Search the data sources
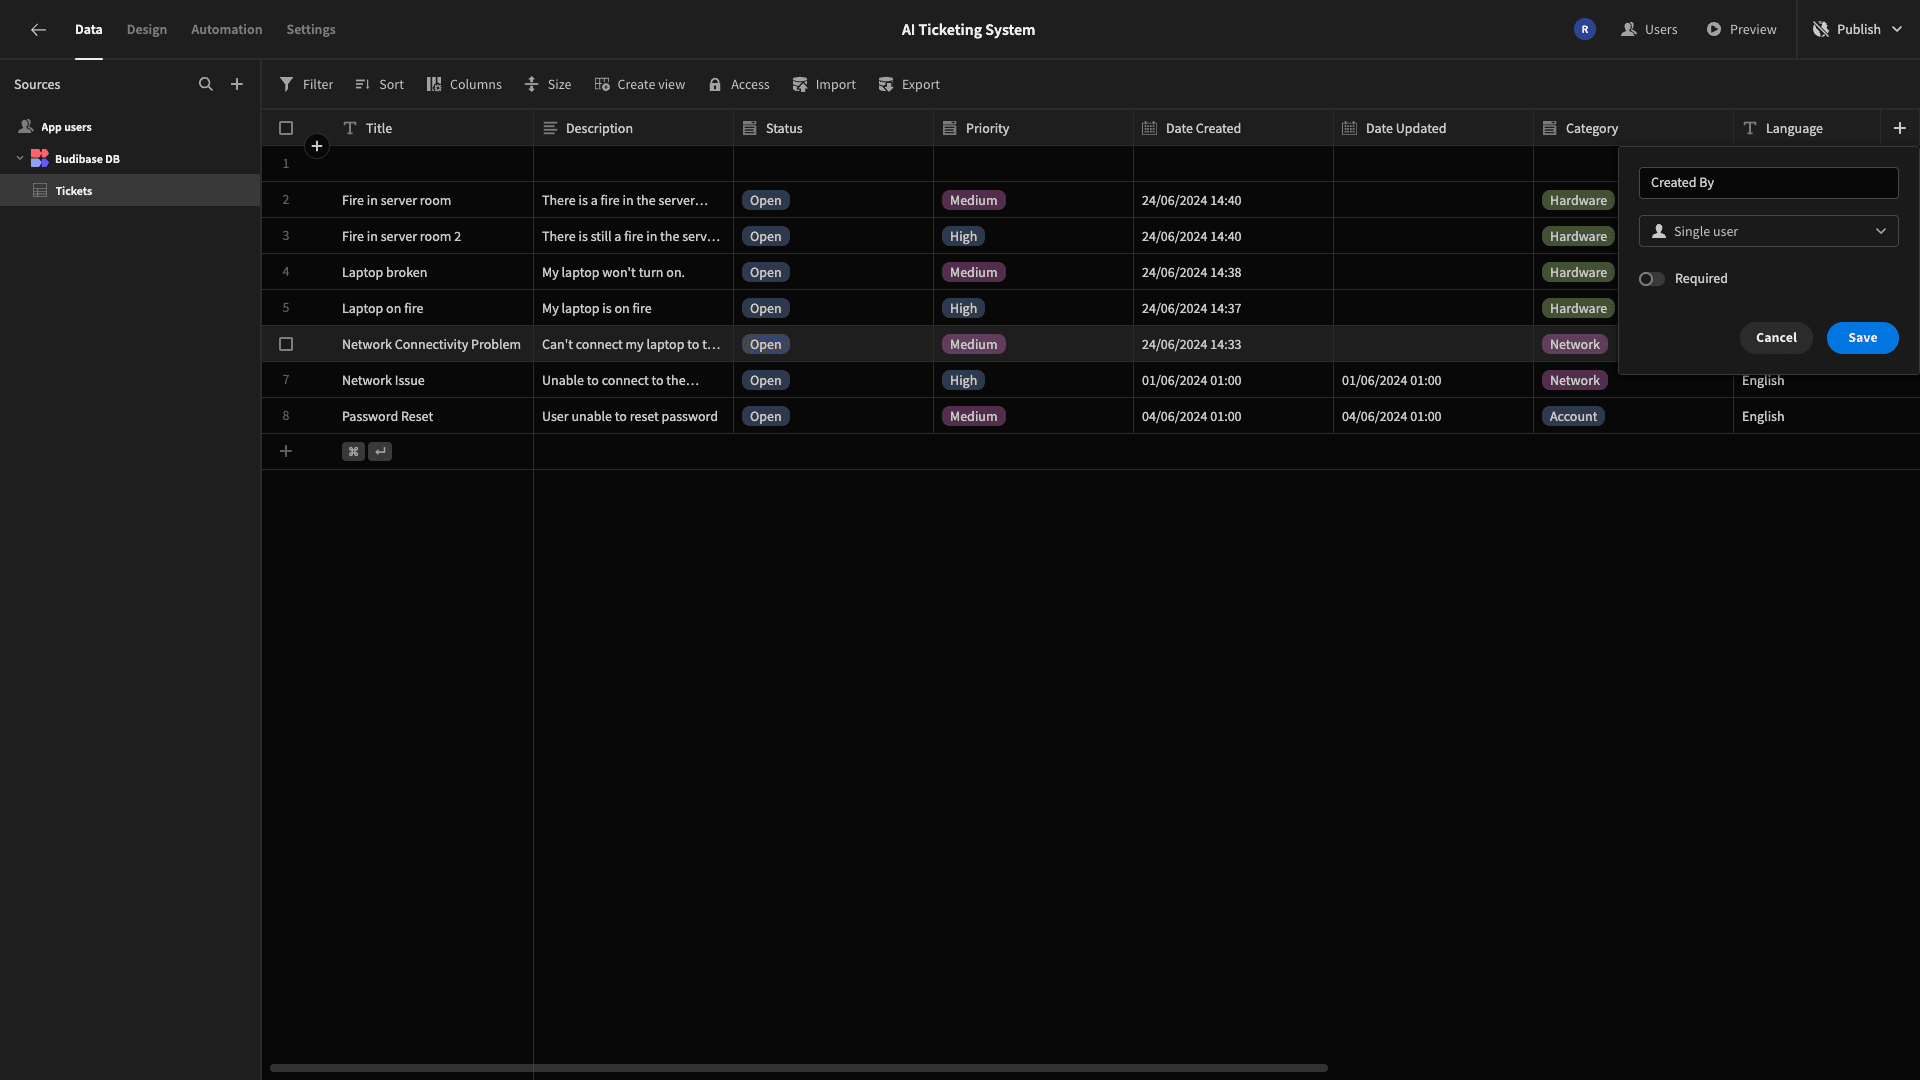This screenshot has width=1920, height=1080. 206,84
